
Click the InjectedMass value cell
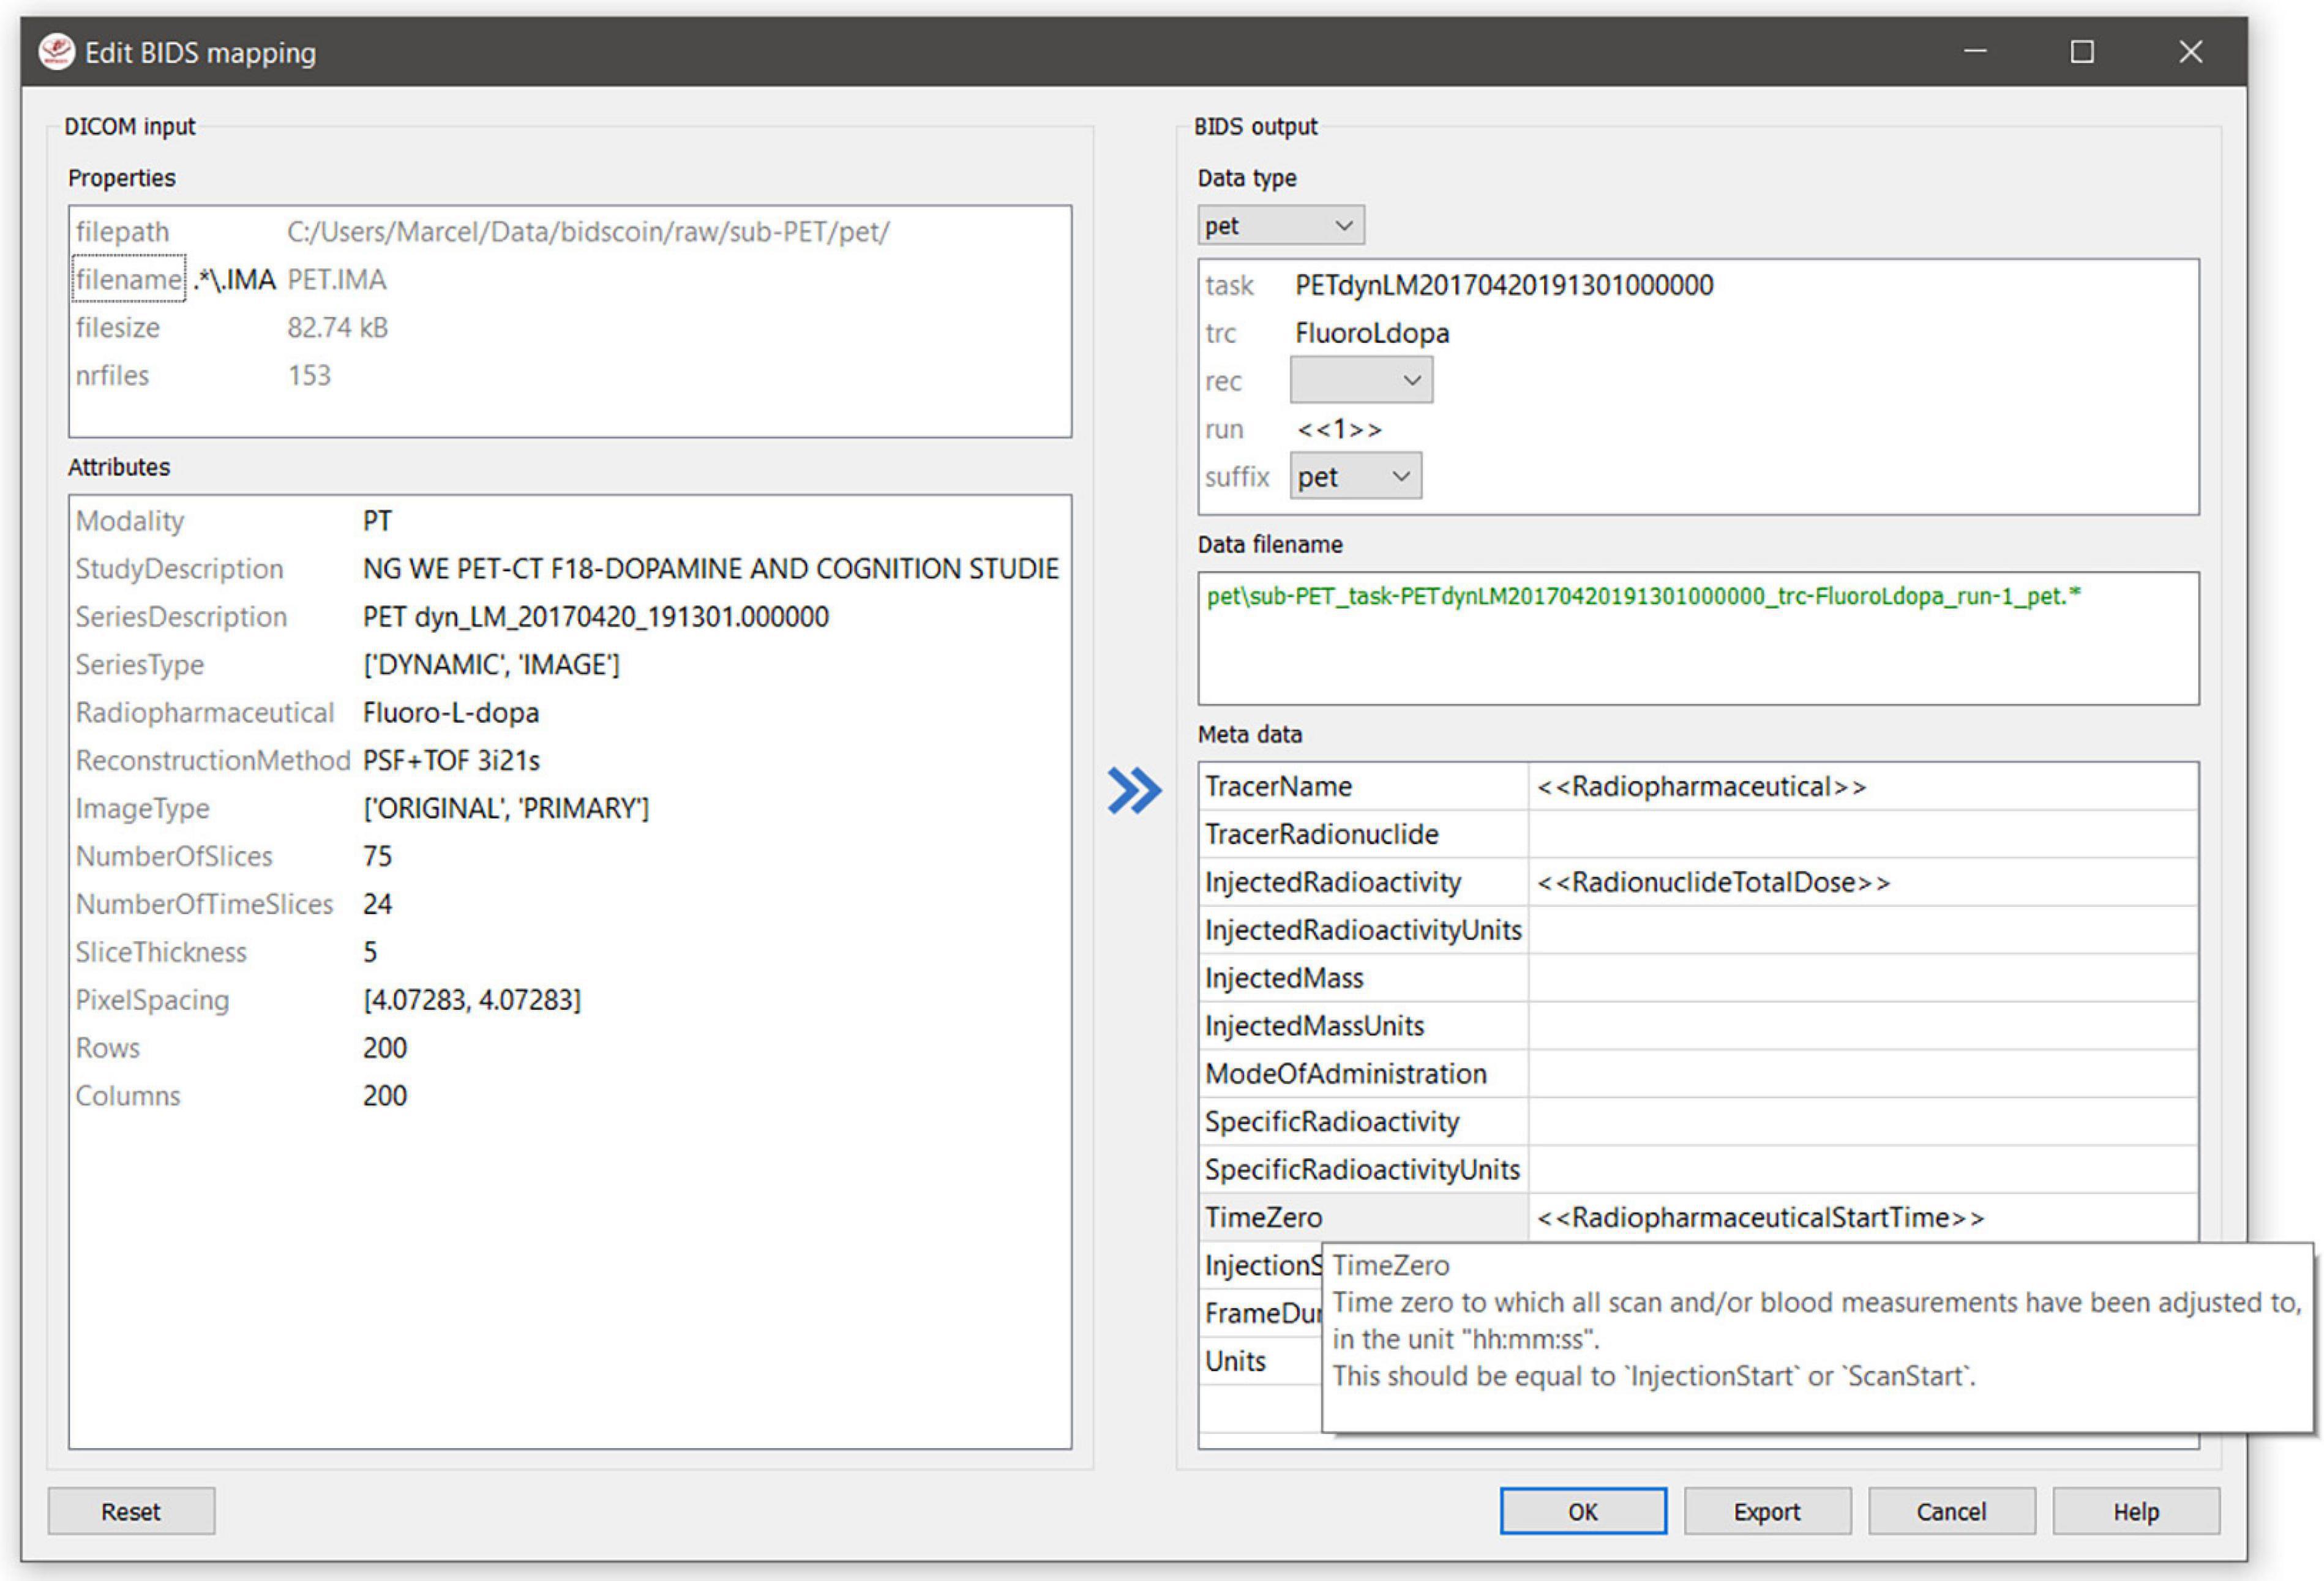point(1863,978)
